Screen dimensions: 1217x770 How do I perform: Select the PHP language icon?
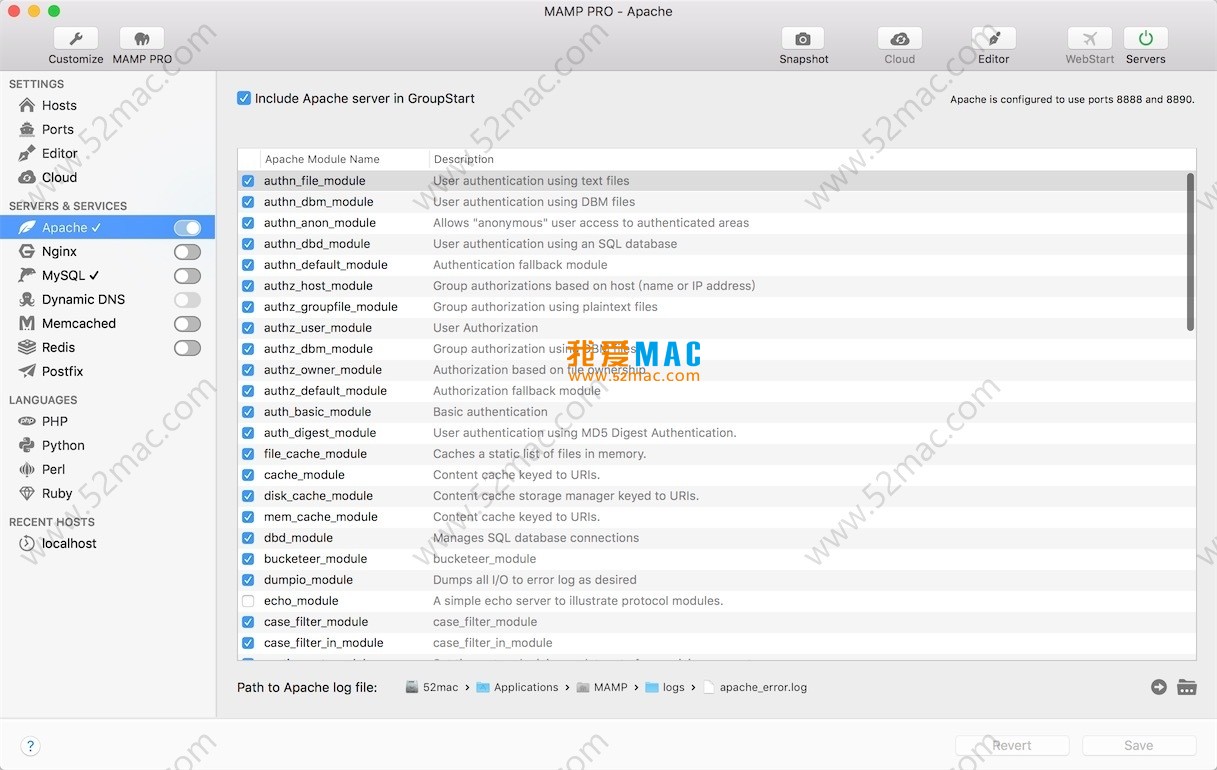pyautogui.click(x=27, y=421)
